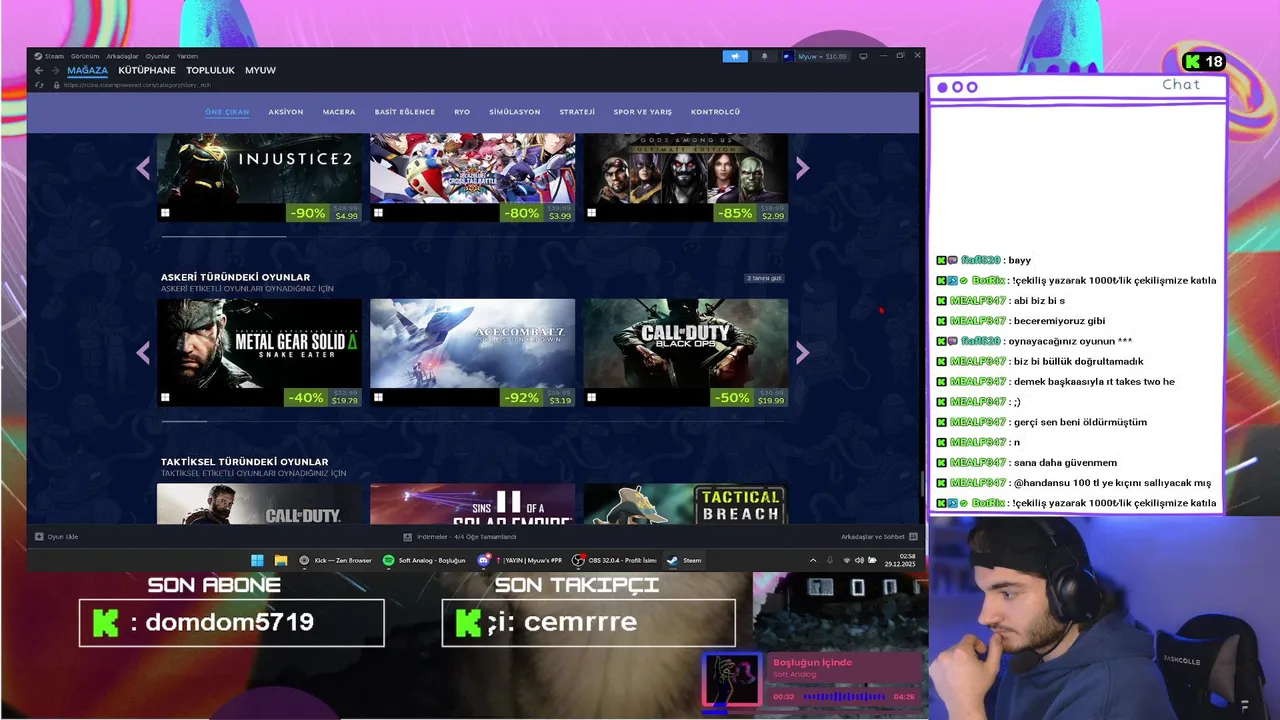The image size is (1280, 720).
Task: Click the Steam back navigation arrow
Action: (39, 70)
